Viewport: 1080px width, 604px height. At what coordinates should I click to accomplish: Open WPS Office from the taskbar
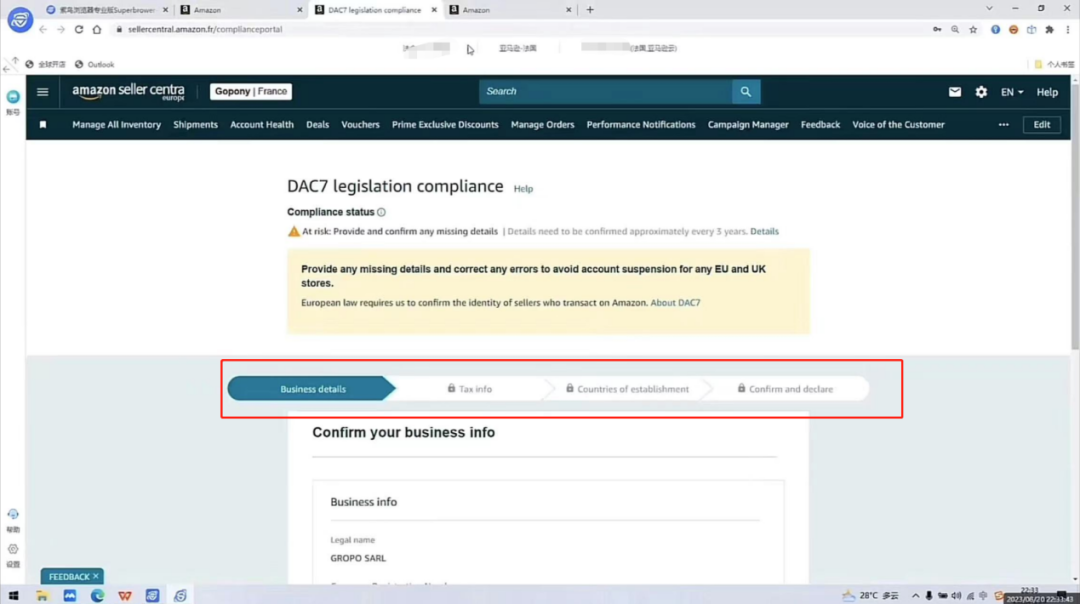(x=125, y=595)
